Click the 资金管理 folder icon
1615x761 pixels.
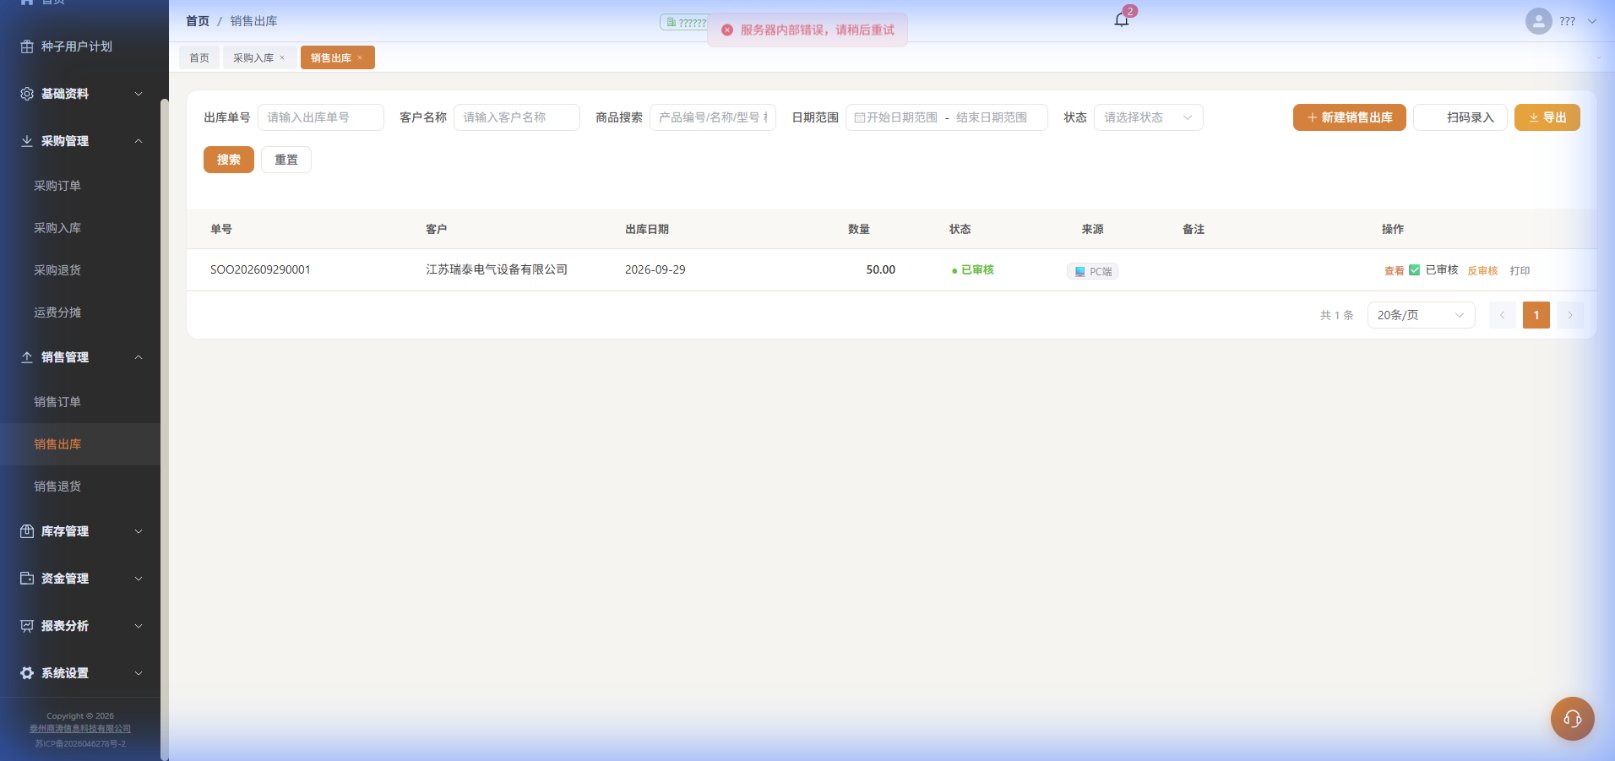click(27, 578)
